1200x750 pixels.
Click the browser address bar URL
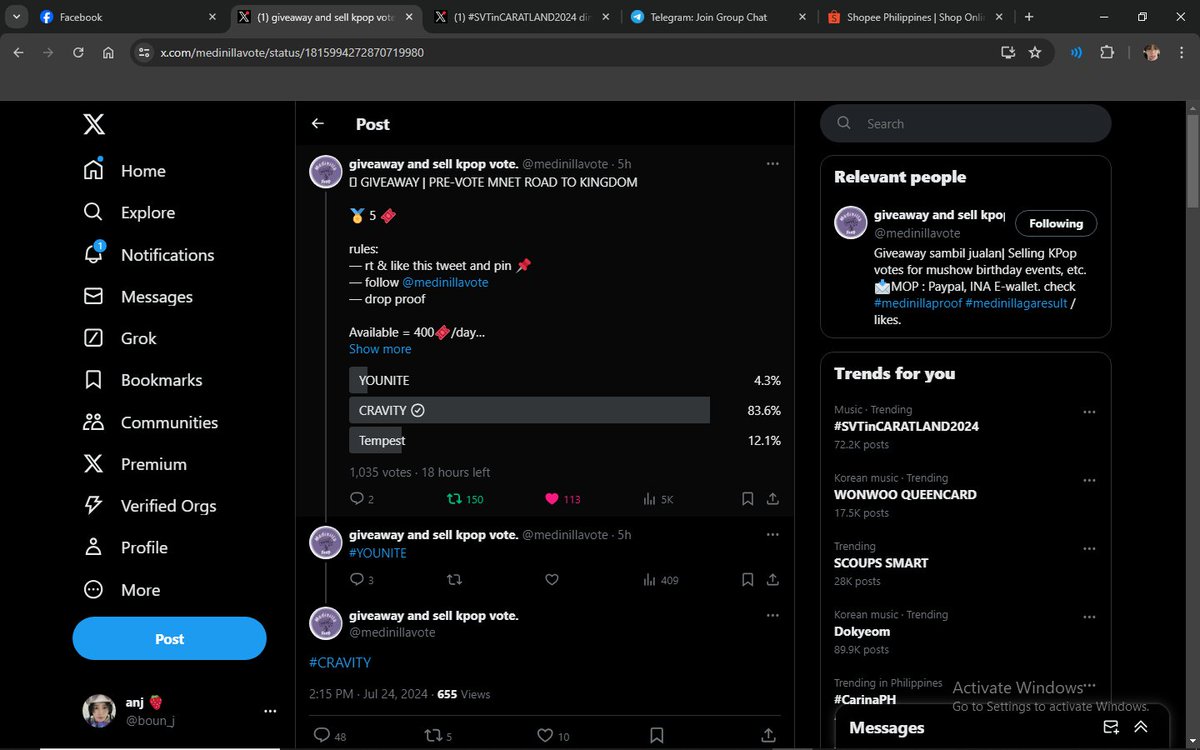pyautogui.click(x=292, y=52)
